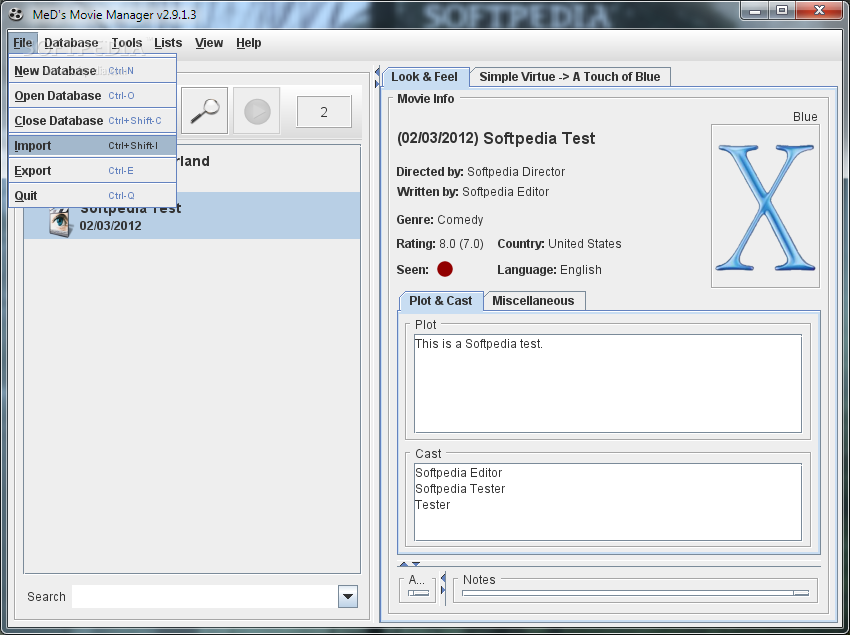Click the Language value English

[x=581, y=270]
